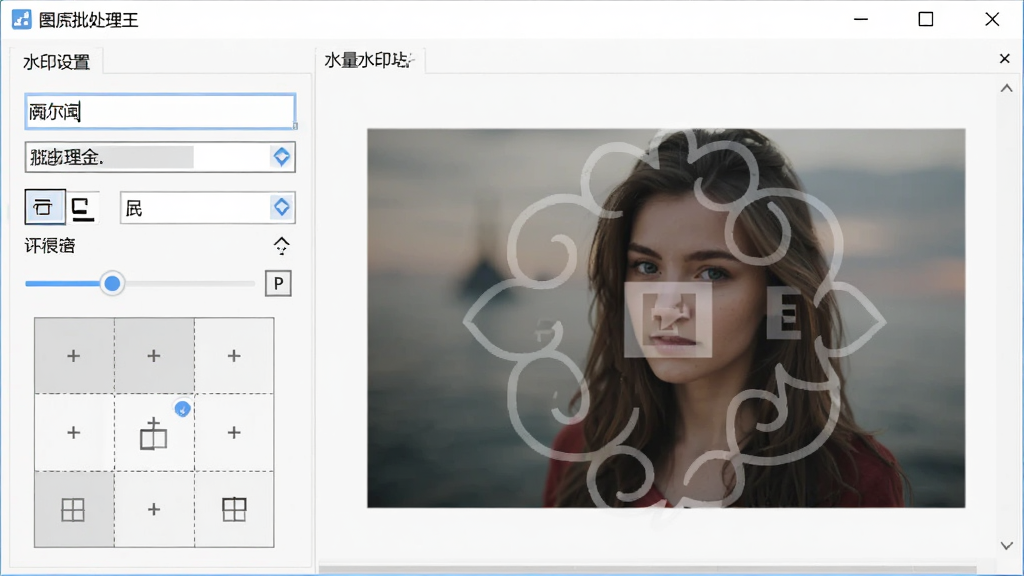
Task: Click the blue check badge on center cell
Action: (183, 409)
